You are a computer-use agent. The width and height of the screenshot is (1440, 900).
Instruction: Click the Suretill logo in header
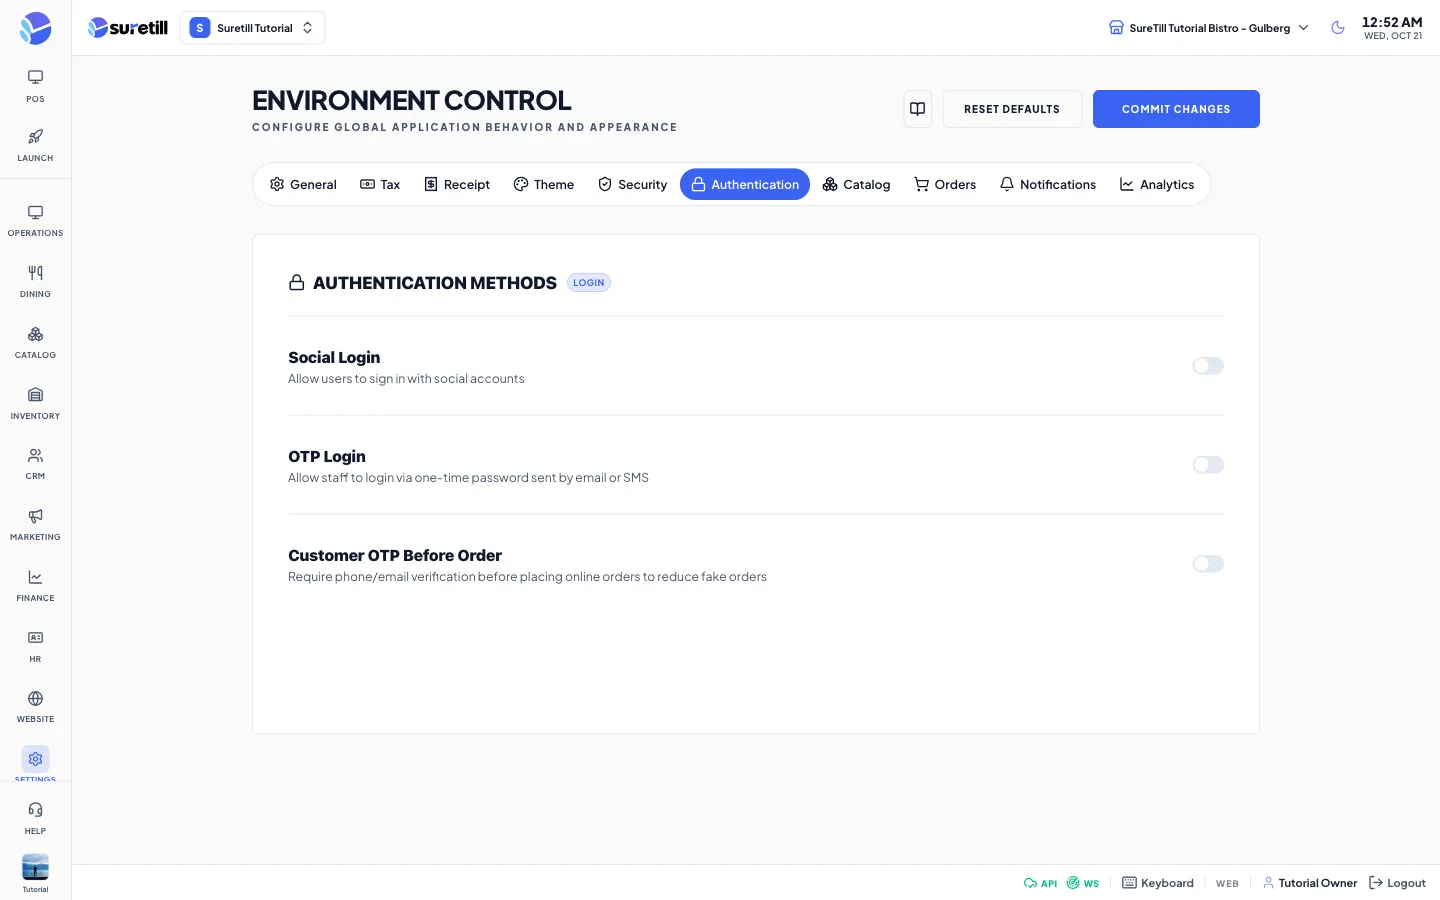128,28
